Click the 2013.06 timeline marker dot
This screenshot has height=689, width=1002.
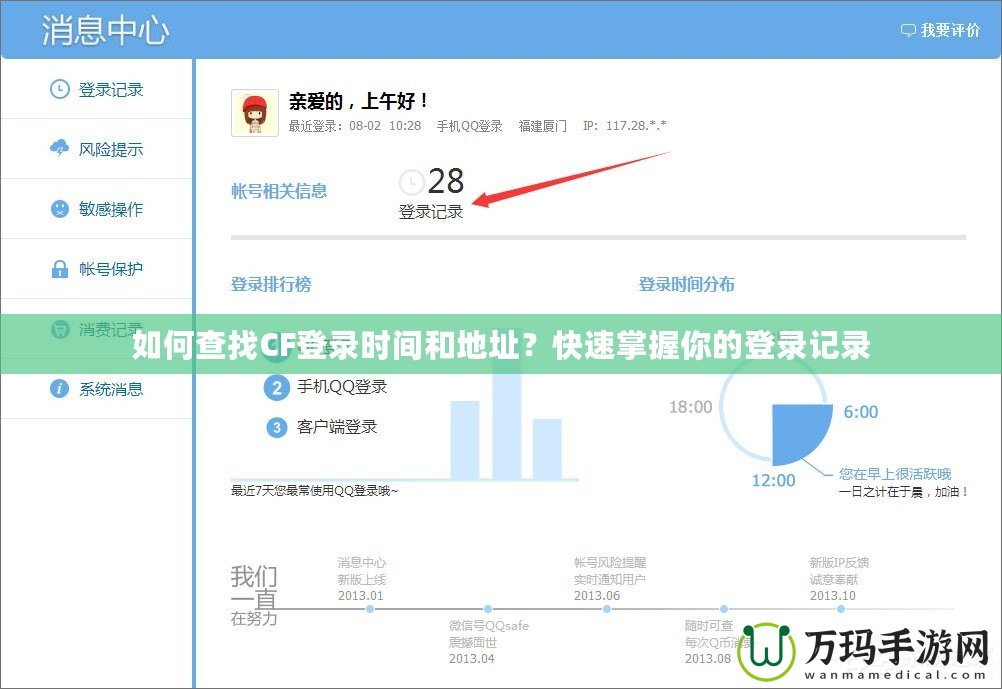tap(606, 609)
